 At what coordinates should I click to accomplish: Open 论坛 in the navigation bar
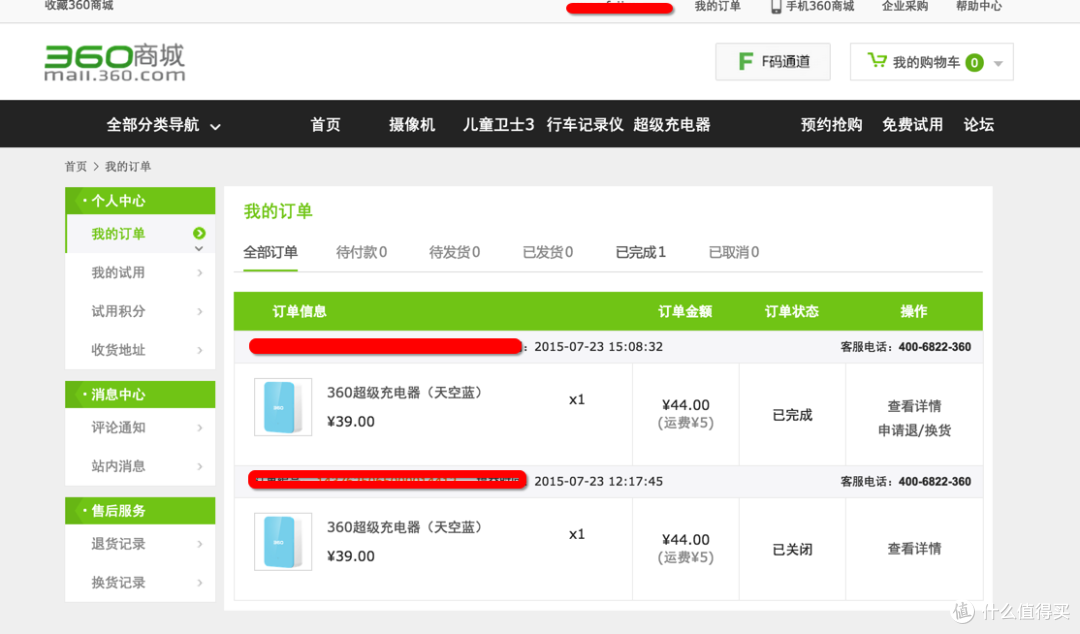click(979, 125)
